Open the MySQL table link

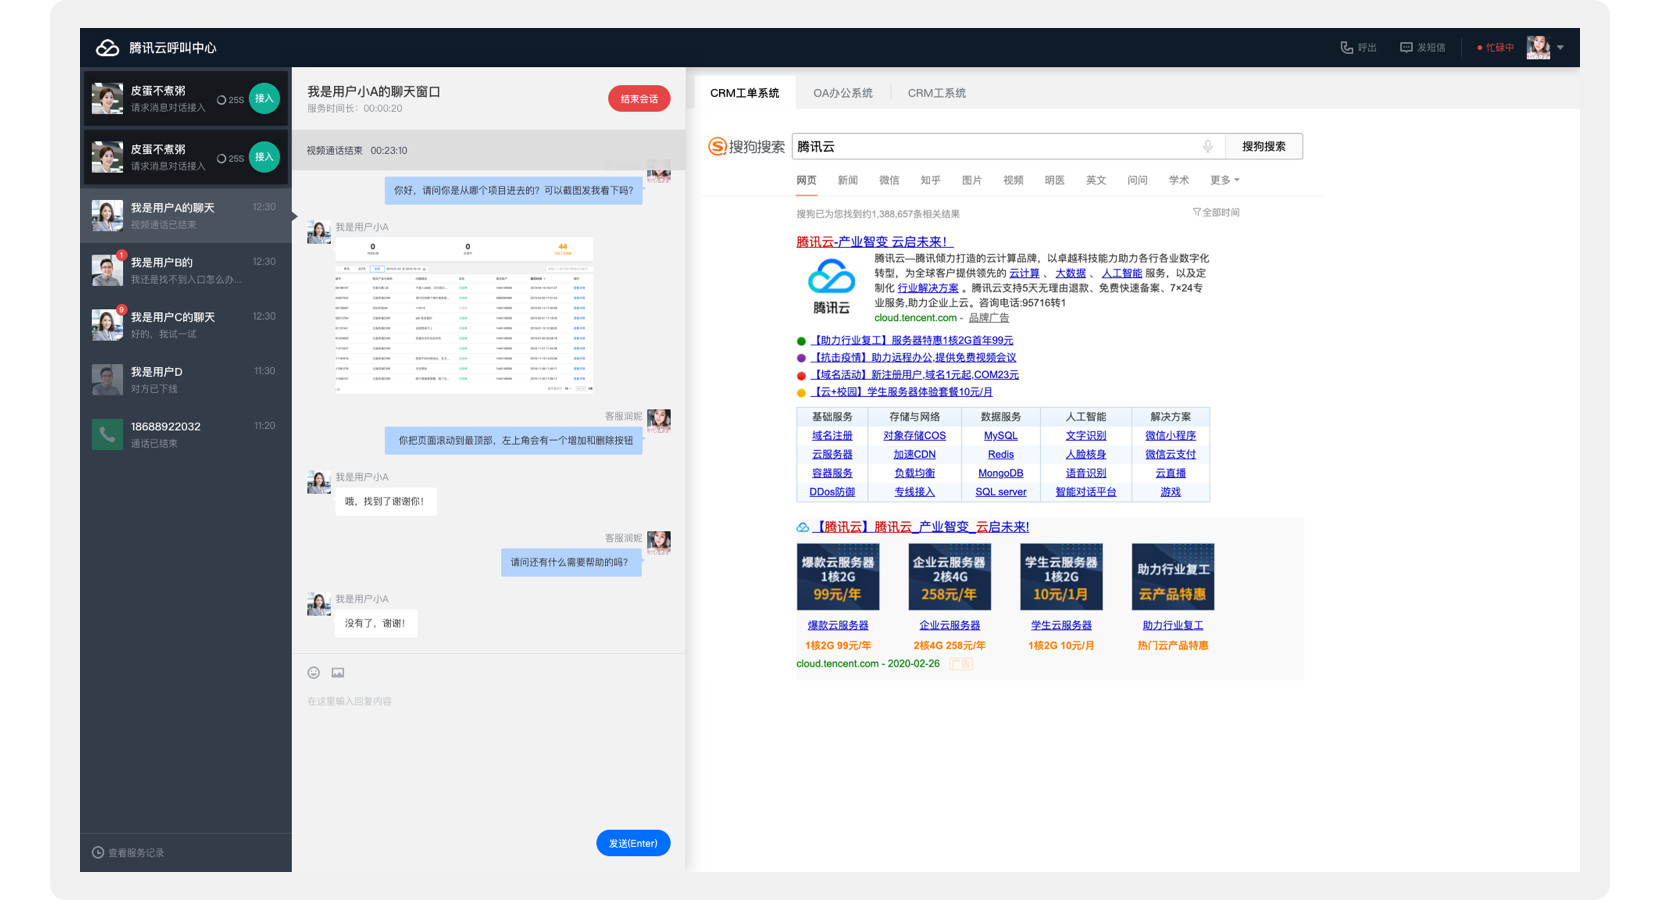[x=1000, y=436]
